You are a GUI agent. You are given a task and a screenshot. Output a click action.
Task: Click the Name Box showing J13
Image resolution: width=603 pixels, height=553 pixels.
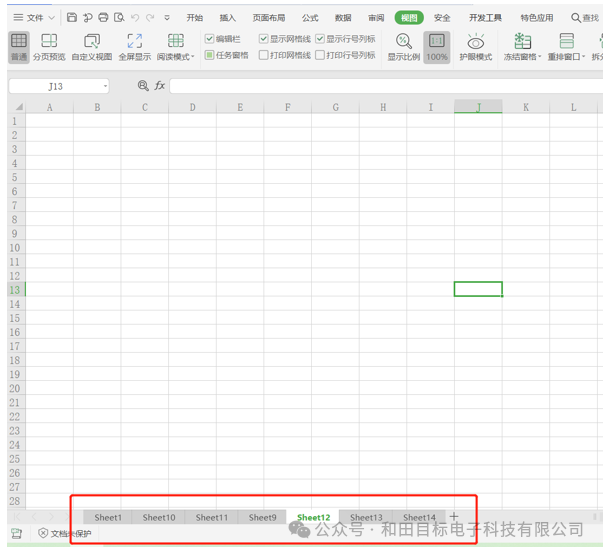(59, 86)
